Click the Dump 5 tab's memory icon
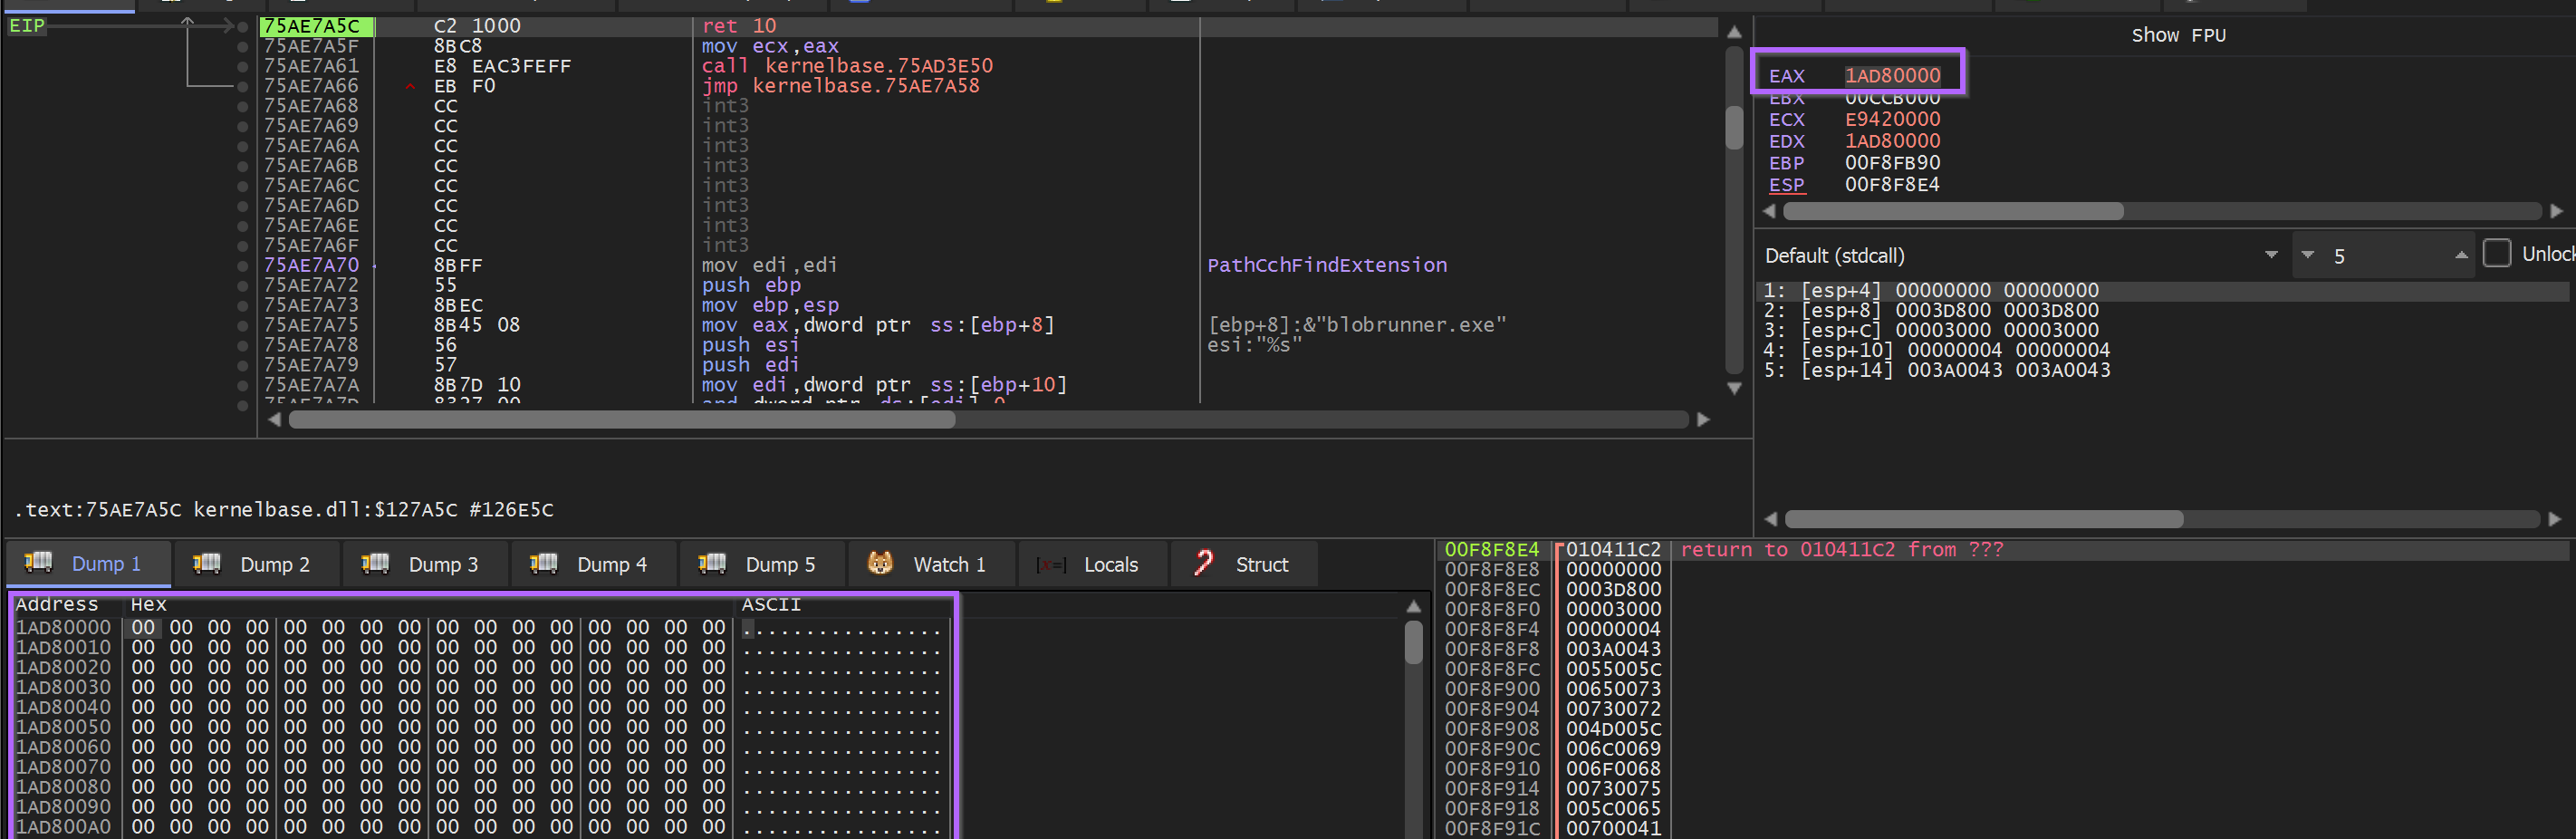 (x=712, y=563)
